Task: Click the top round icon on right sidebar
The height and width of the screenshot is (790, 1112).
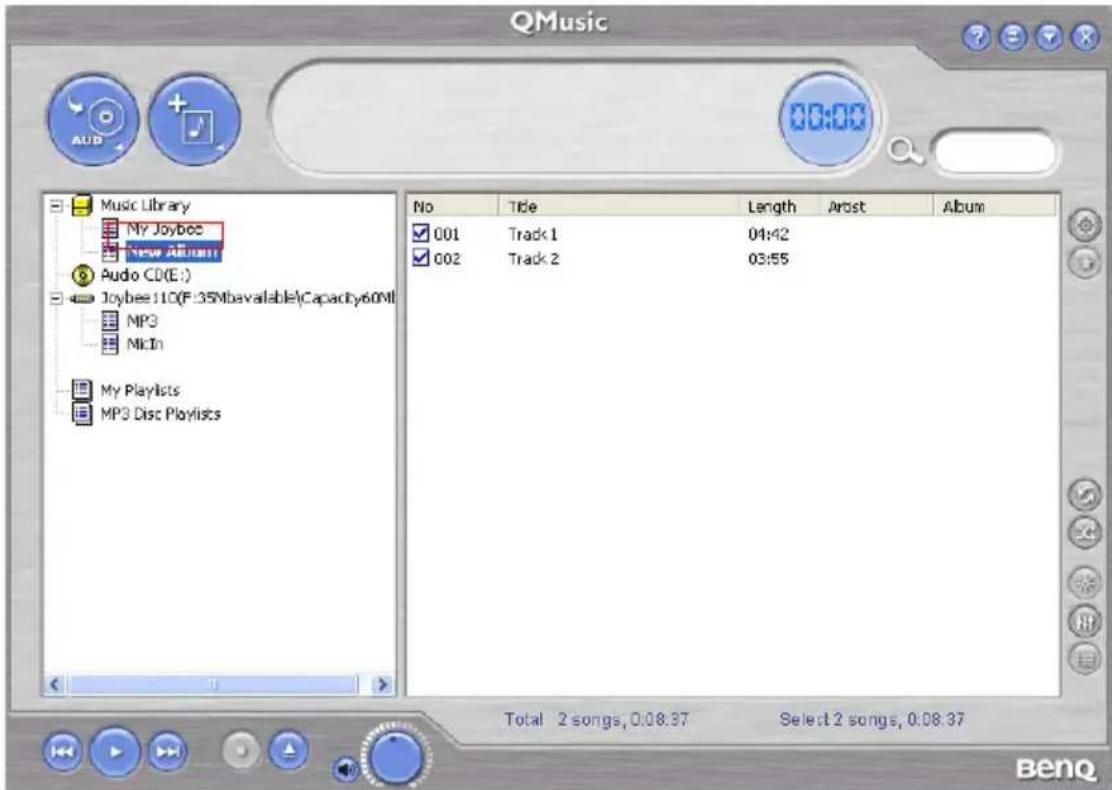Action: 1084,226
